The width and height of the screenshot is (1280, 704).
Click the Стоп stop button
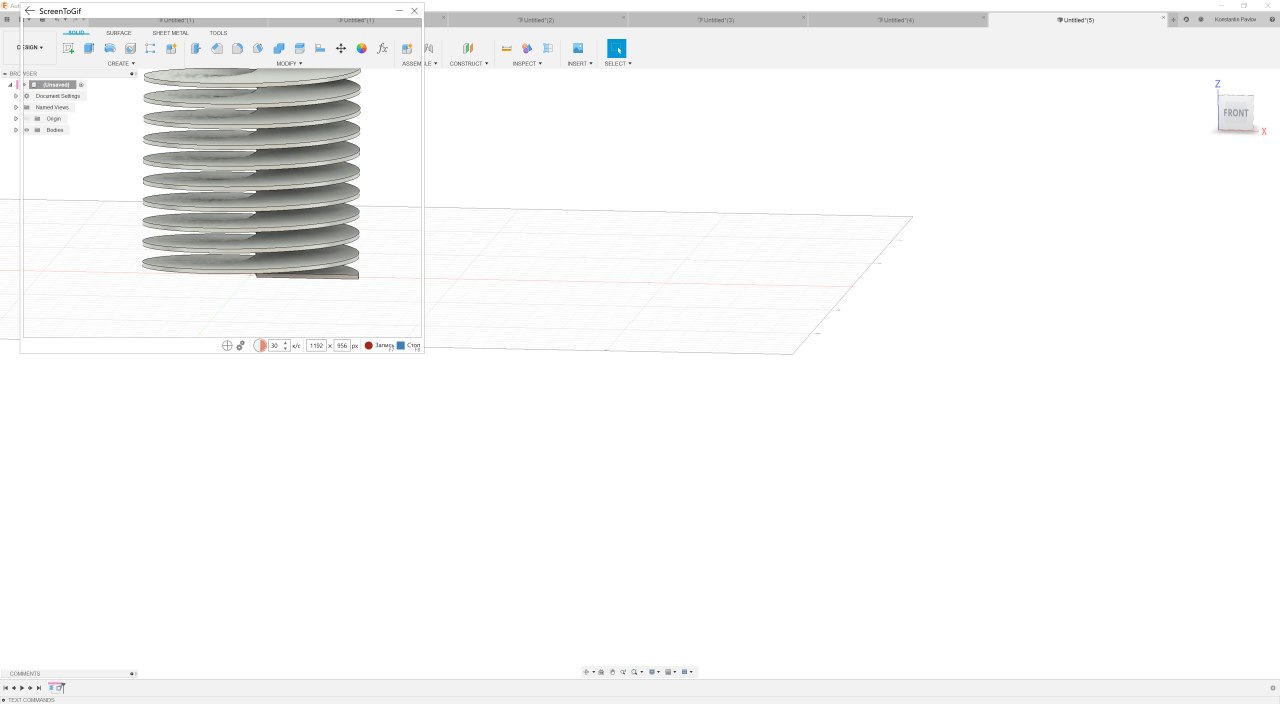(408, 345)
